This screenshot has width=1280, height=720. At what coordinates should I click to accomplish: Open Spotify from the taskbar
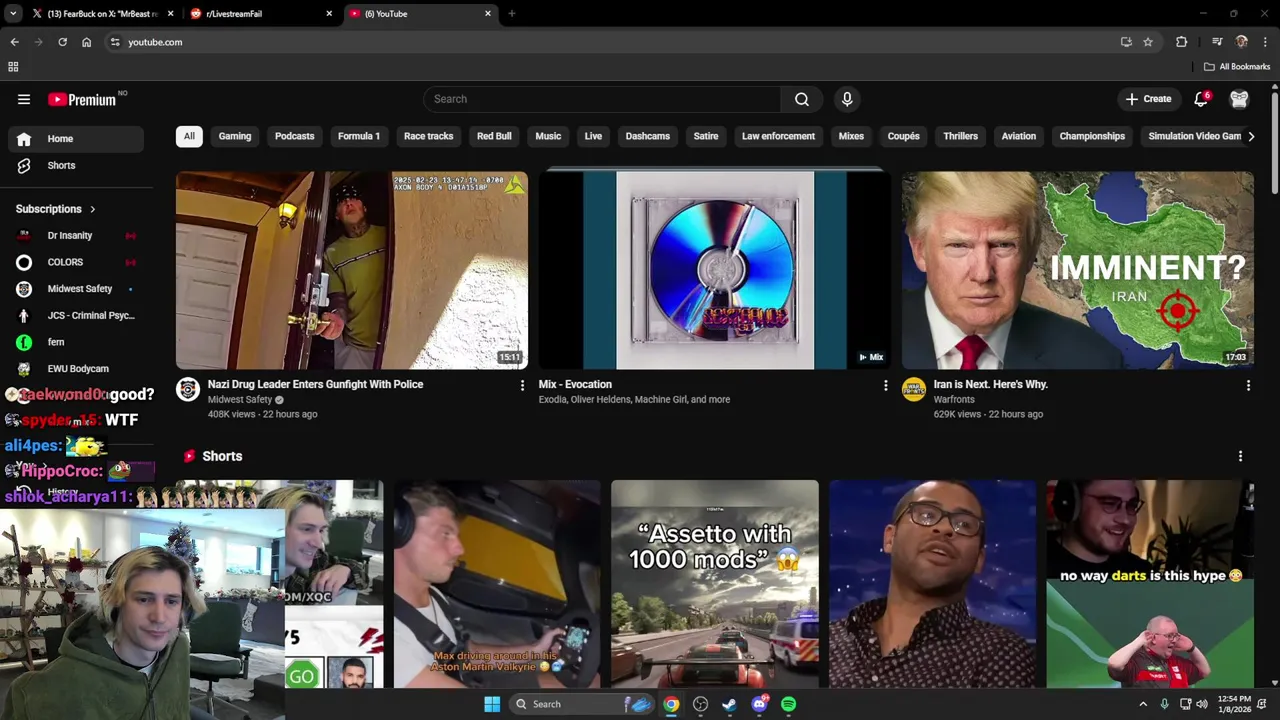pyautogui.click(x=789, y=704)
